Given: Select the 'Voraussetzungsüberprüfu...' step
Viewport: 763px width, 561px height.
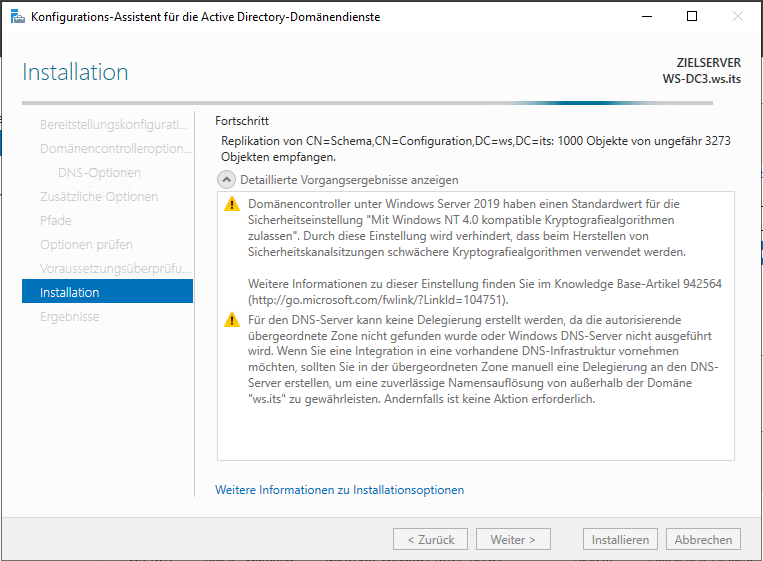Looking at the screenshot, I should point(115,269).
